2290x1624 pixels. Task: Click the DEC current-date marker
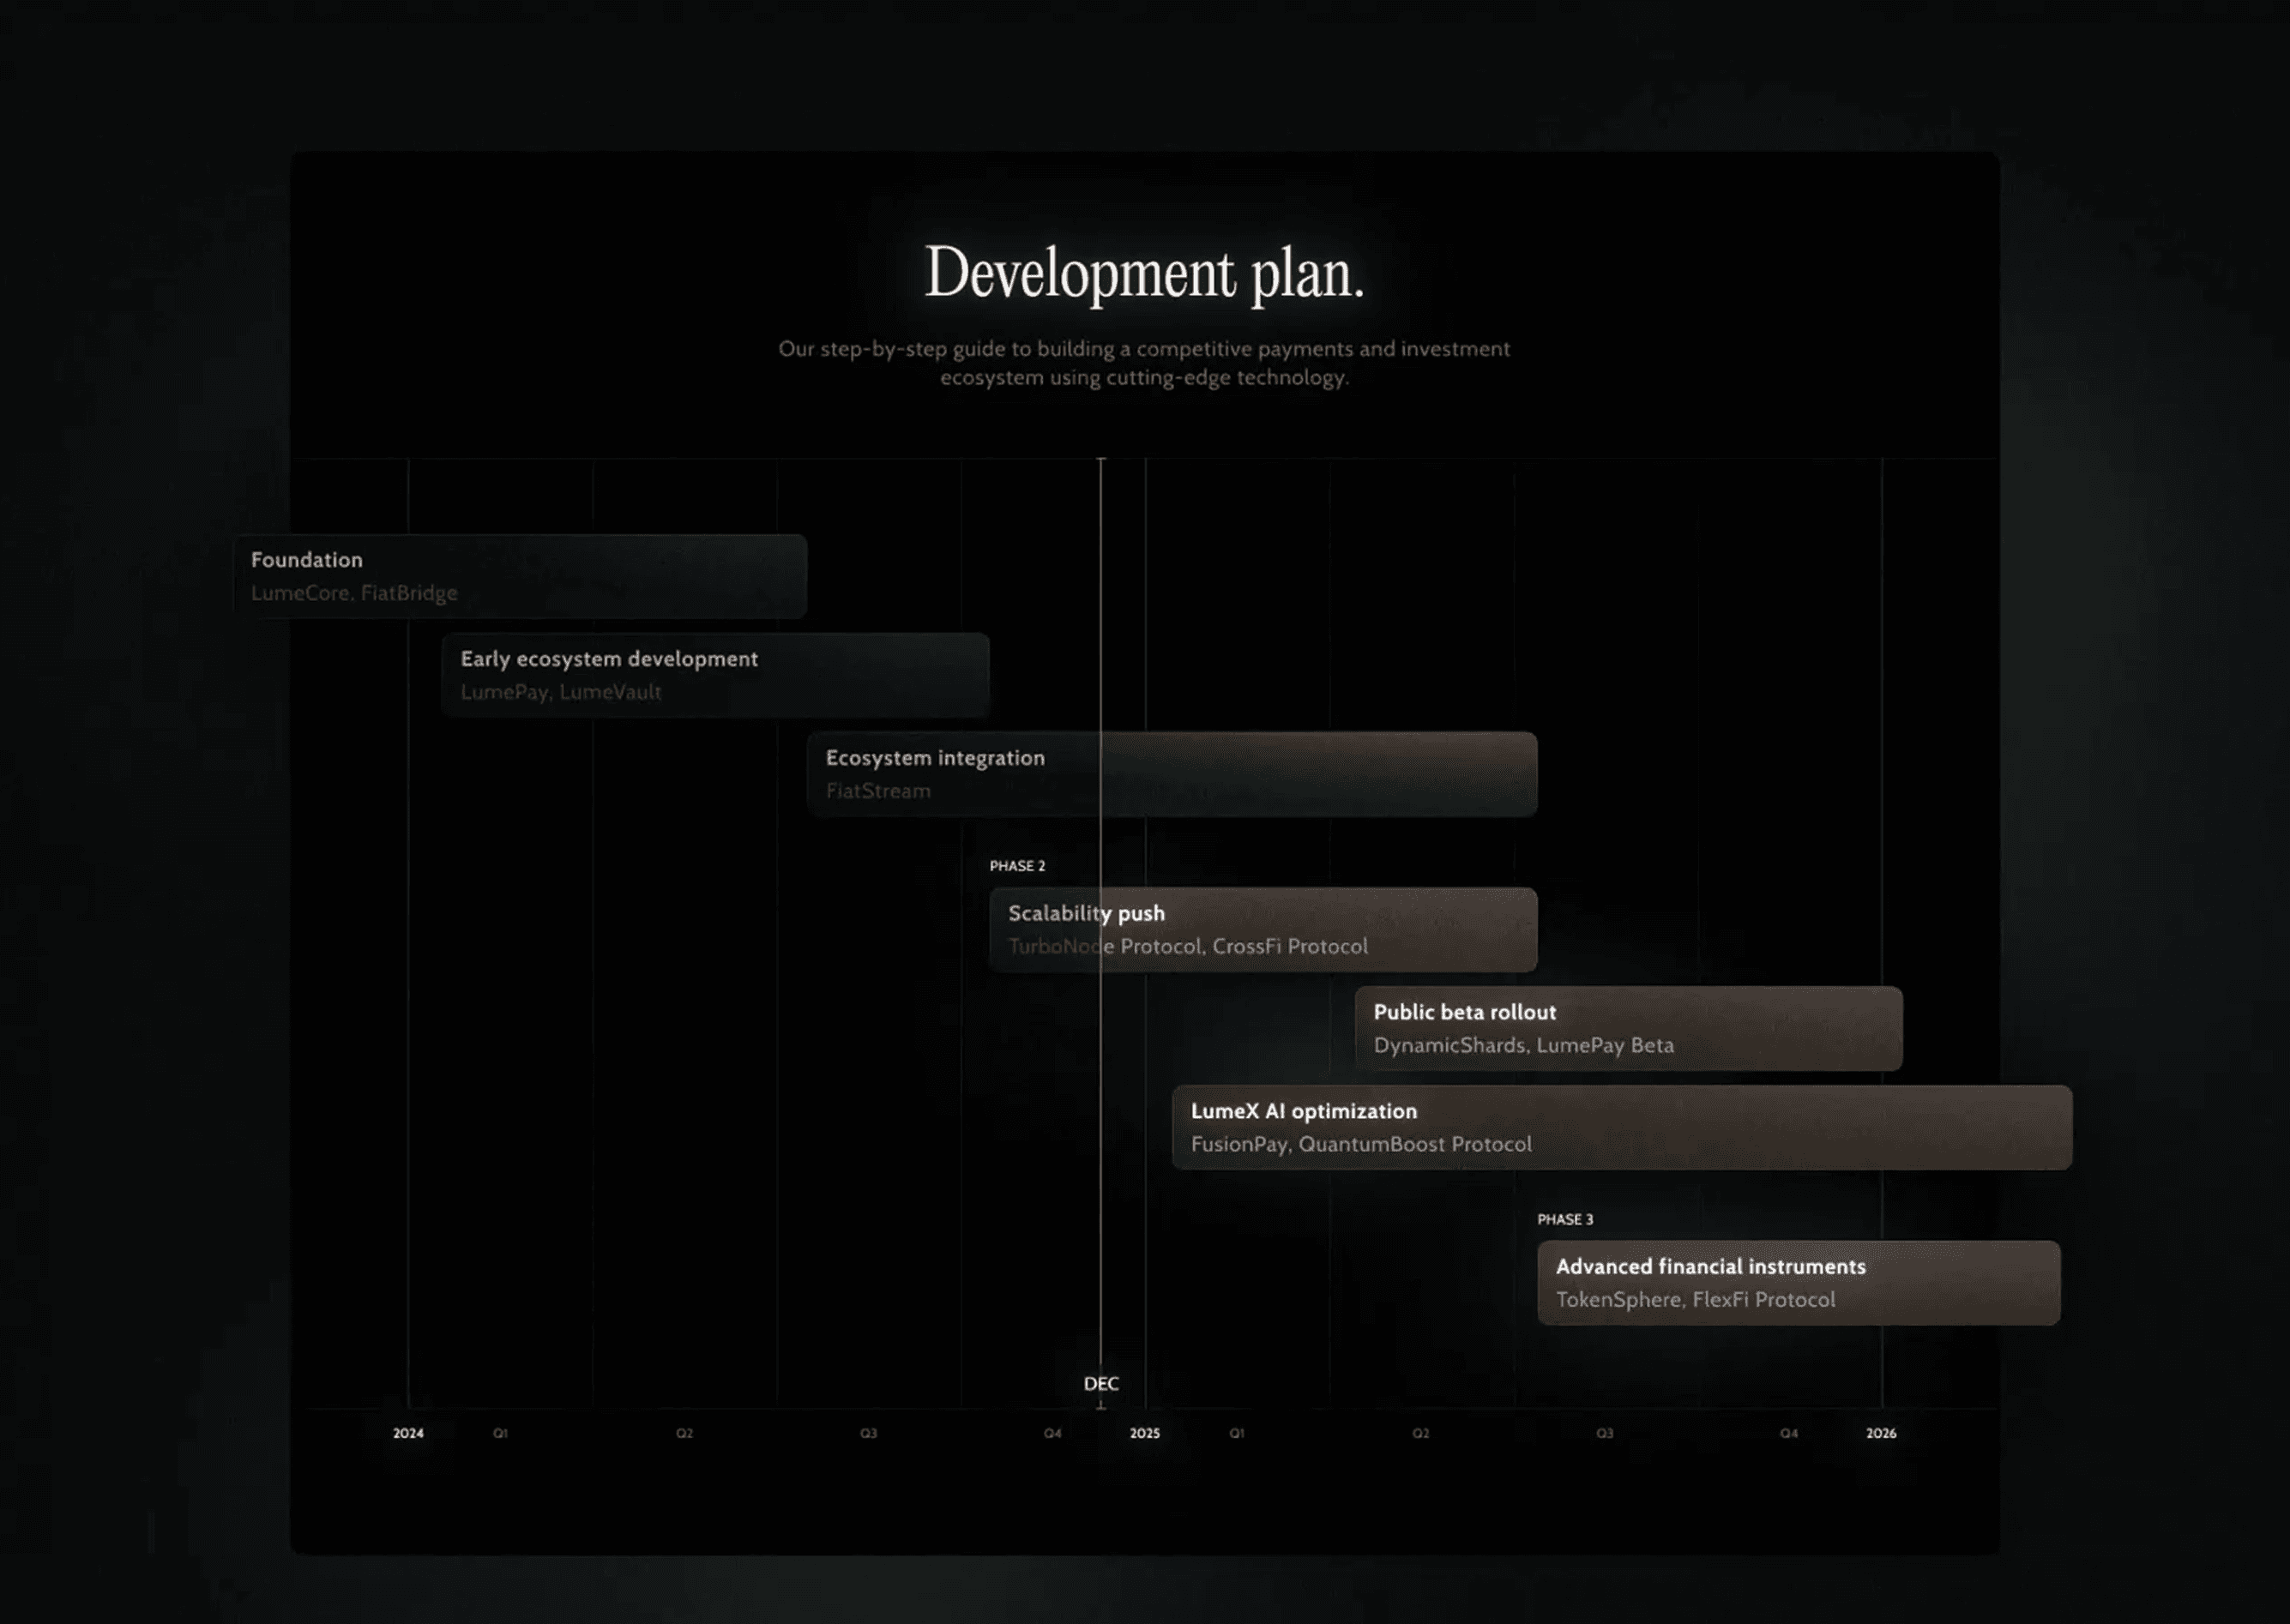pyautogui.click(x=1100, y=1383)
